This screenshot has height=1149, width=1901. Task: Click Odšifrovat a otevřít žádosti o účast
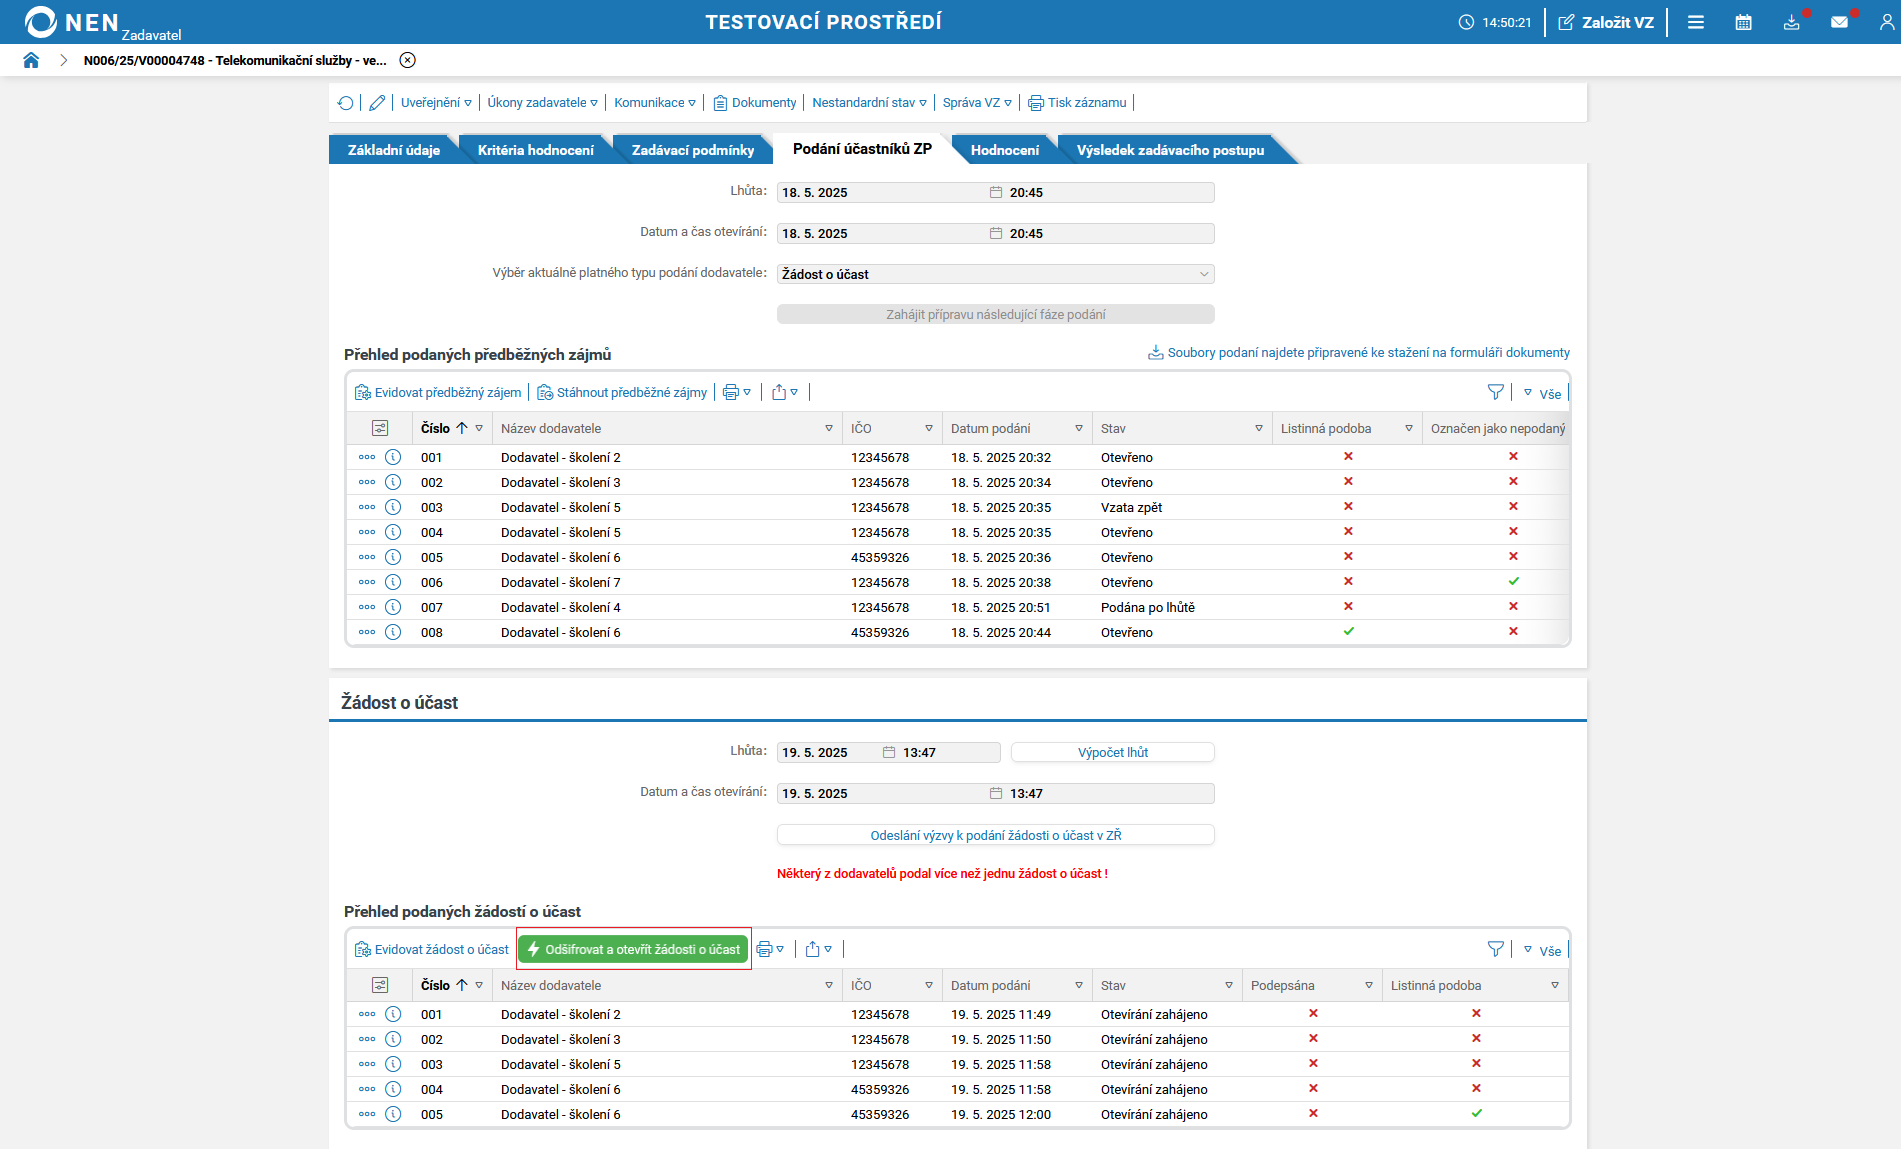coord(634,949)
